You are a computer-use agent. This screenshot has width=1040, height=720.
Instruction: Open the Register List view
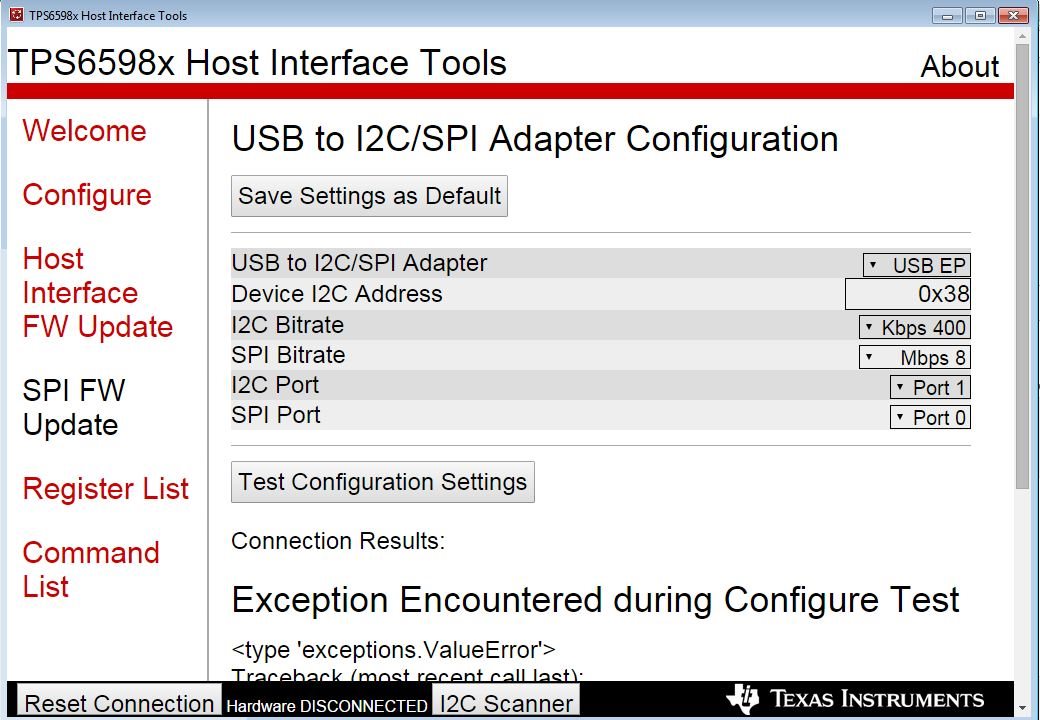pyautogui.click(x=105, y=489)
